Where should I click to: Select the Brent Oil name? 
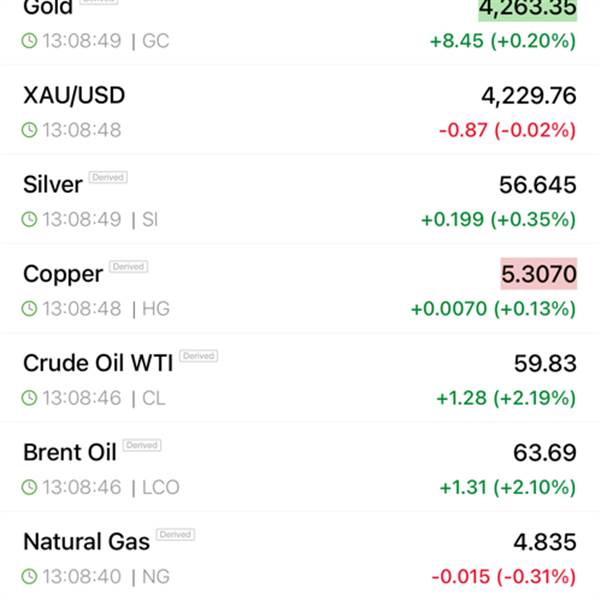click(x=69, y=452)
